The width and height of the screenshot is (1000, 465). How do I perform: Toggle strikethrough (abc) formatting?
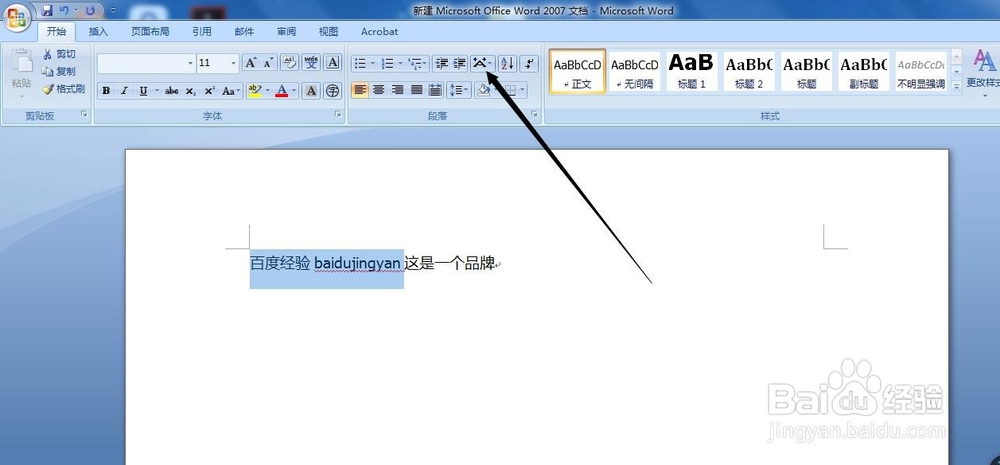172,91
